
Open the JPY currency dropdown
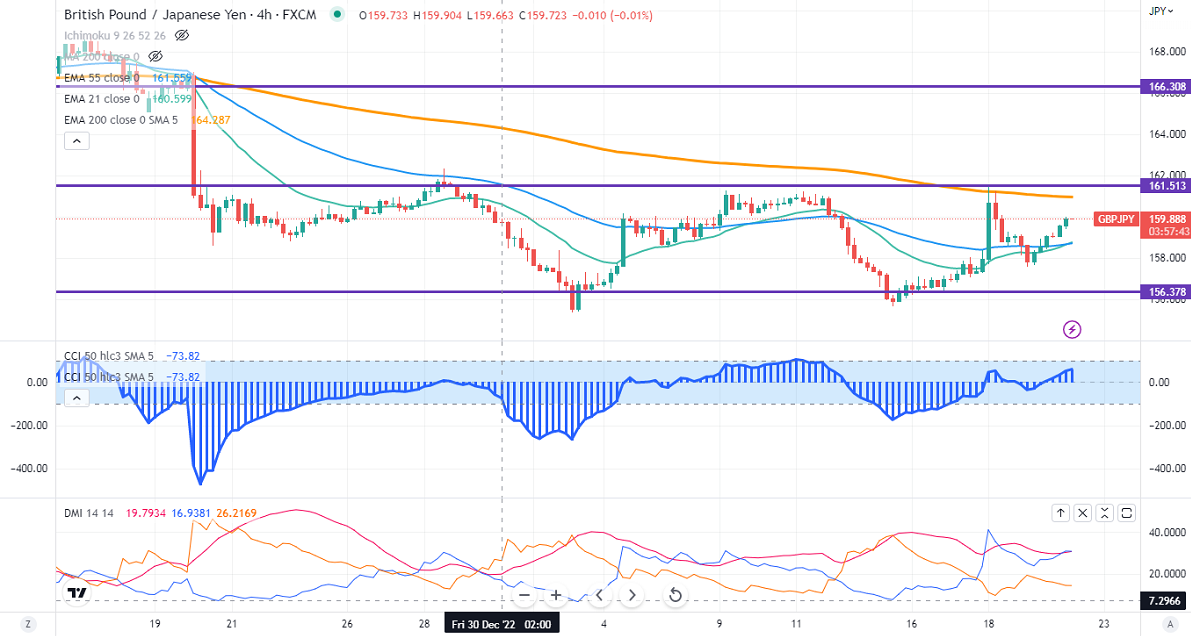point(1159,11)
